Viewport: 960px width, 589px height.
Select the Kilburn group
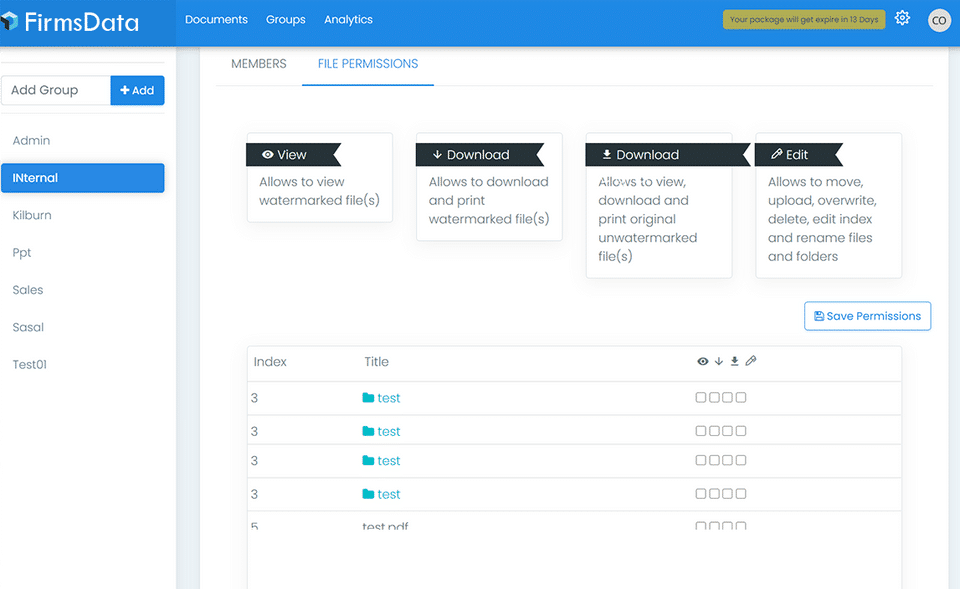tap(83, 215)
